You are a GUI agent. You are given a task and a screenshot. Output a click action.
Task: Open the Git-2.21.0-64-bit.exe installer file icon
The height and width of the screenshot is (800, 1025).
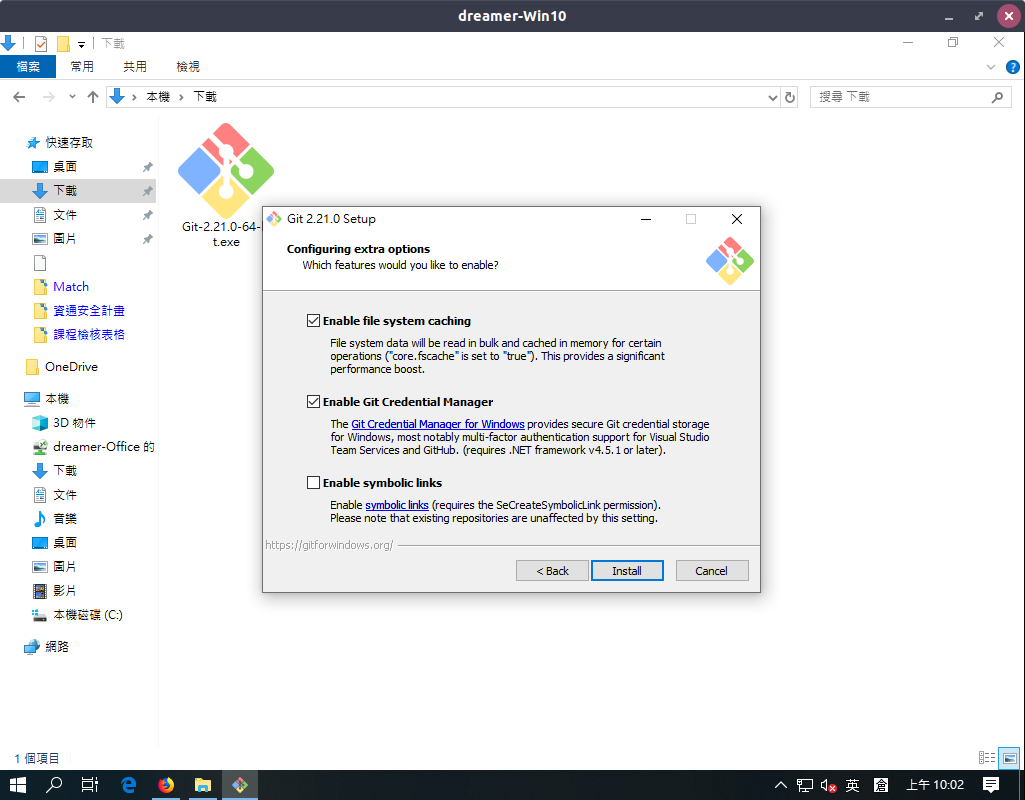click(225, 170)
